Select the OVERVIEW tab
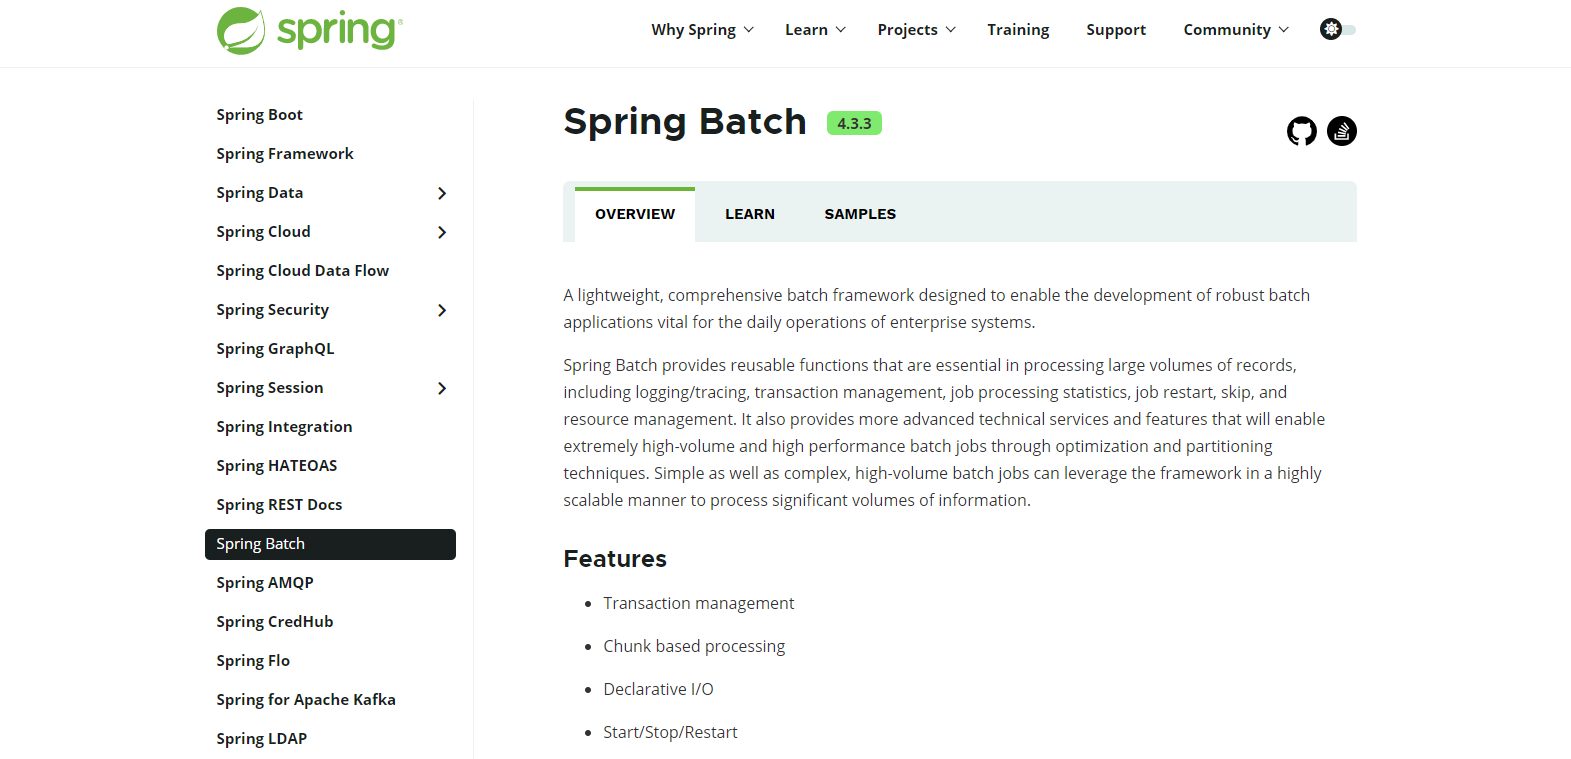The image size is (1571, 759). click(x=635, y=214)
